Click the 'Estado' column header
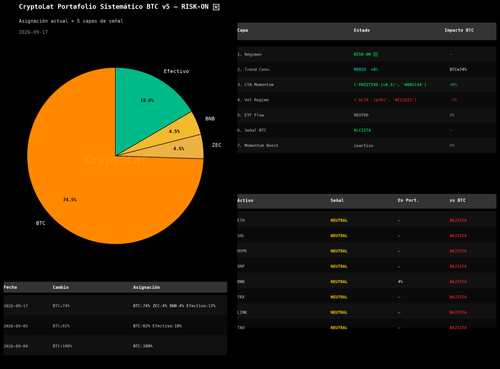 362,30
